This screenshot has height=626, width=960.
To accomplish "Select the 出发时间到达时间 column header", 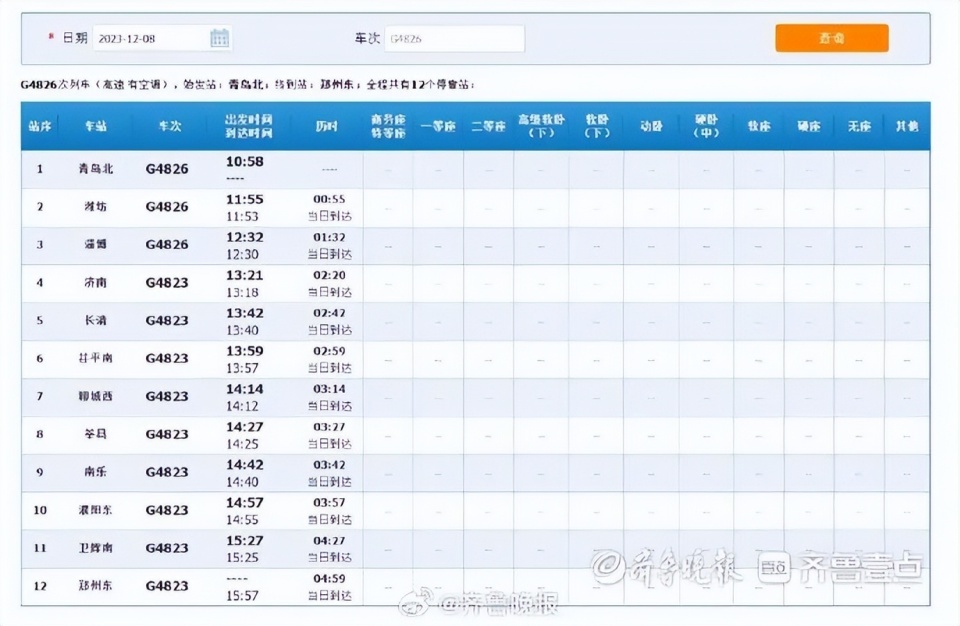I will click(246, 126).
